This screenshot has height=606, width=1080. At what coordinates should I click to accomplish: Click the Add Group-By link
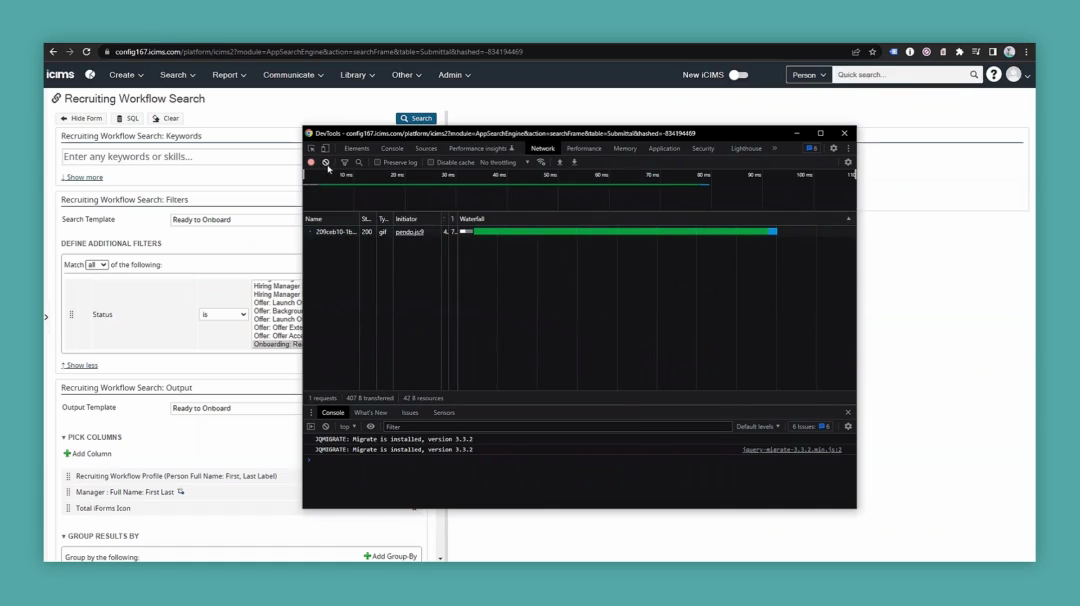[x=391, y=556]
